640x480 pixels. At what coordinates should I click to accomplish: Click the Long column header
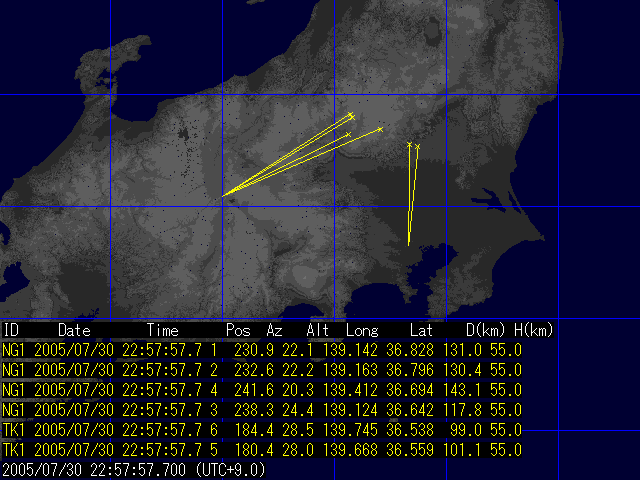coord(361,329)
